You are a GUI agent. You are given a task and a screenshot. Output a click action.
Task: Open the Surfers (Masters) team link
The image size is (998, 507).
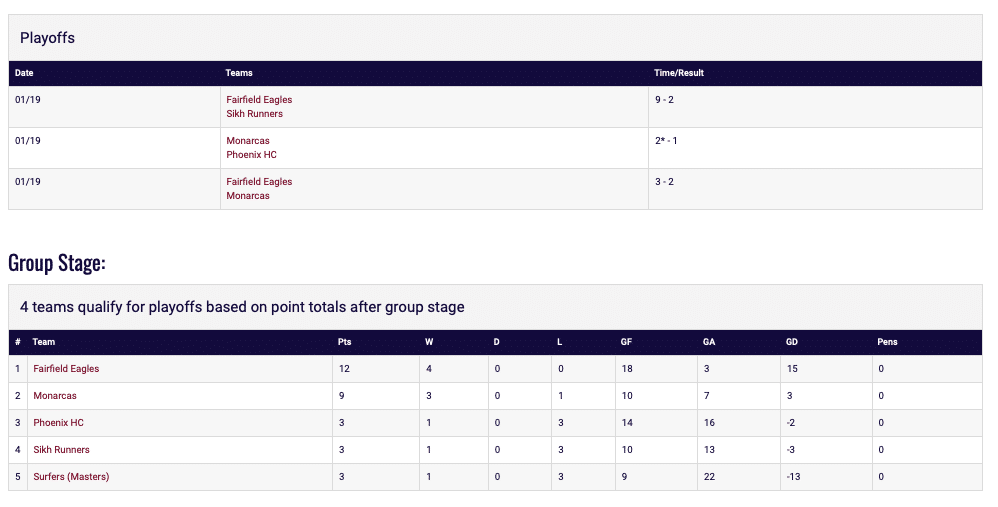point(71,477)
